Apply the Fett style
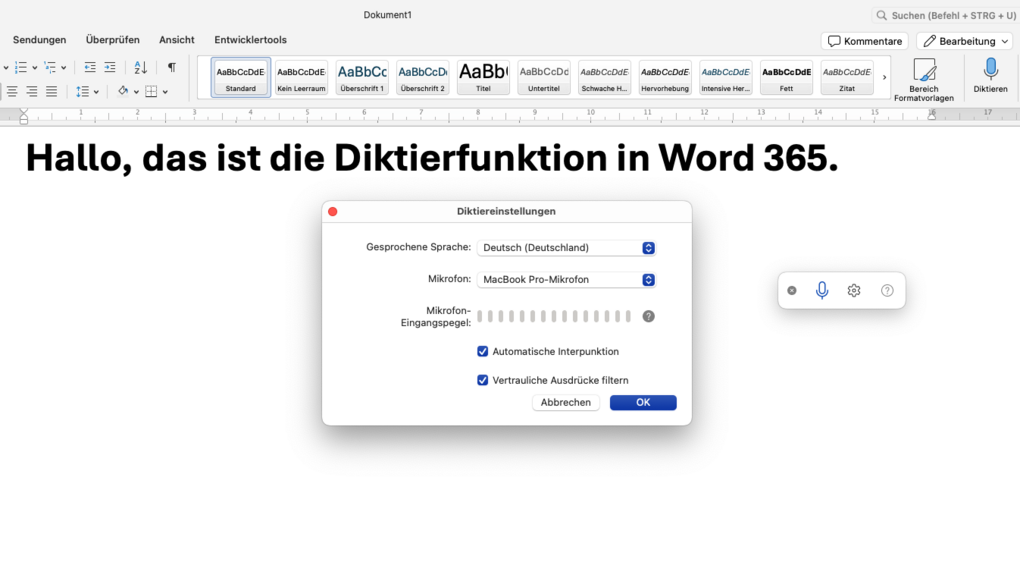This screenshot has width=1020, height=565. pyautogui.click(x=786, y=77)
